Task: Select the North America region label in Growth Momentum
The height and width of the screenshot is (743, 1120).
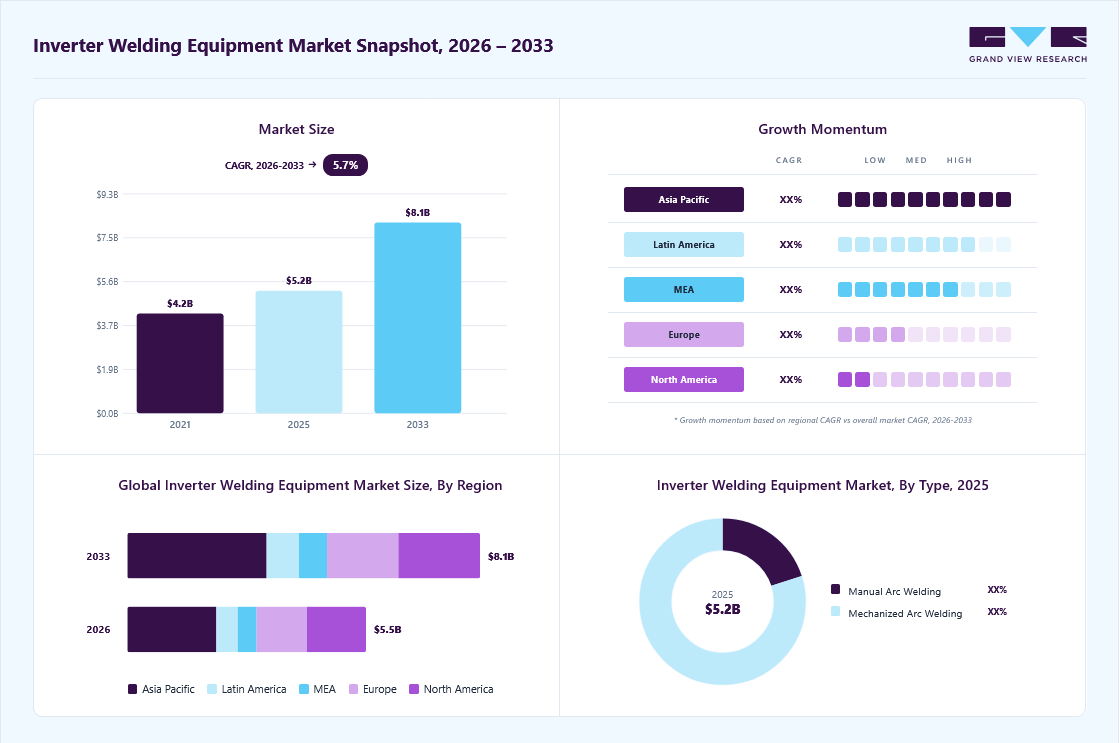Action: [684, 379]
